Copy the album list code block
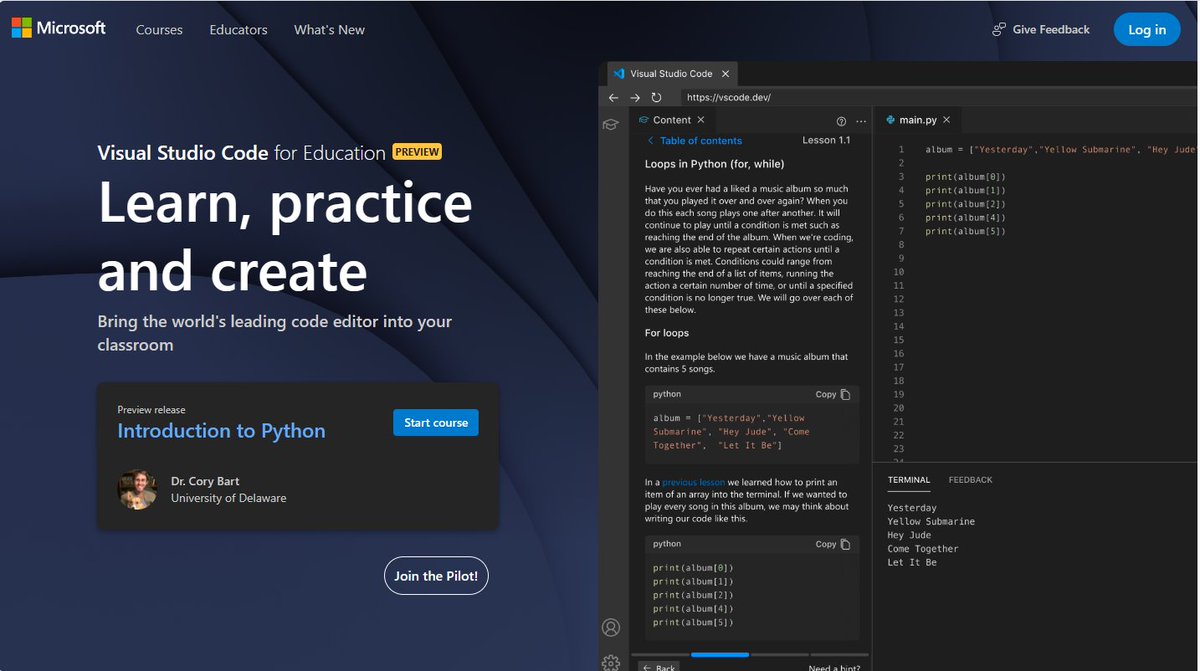 (x=833, y=394)
